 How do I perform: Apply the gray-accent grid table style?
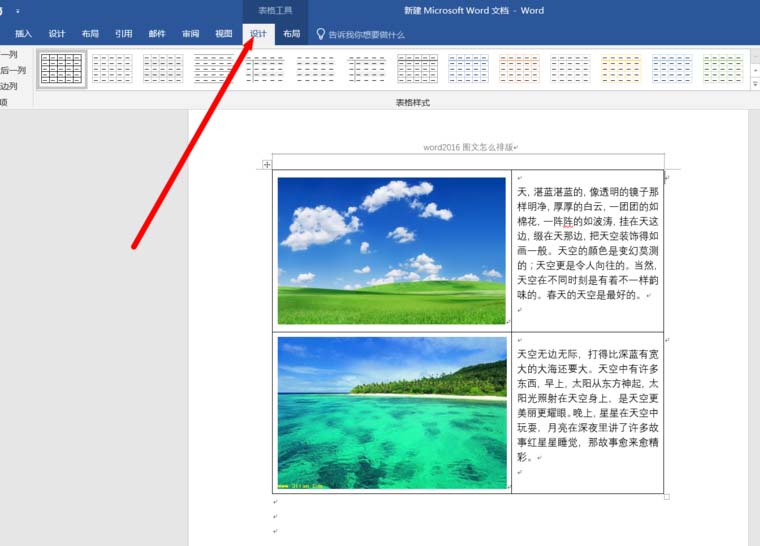pyautogui.click(x=570, y=69)
